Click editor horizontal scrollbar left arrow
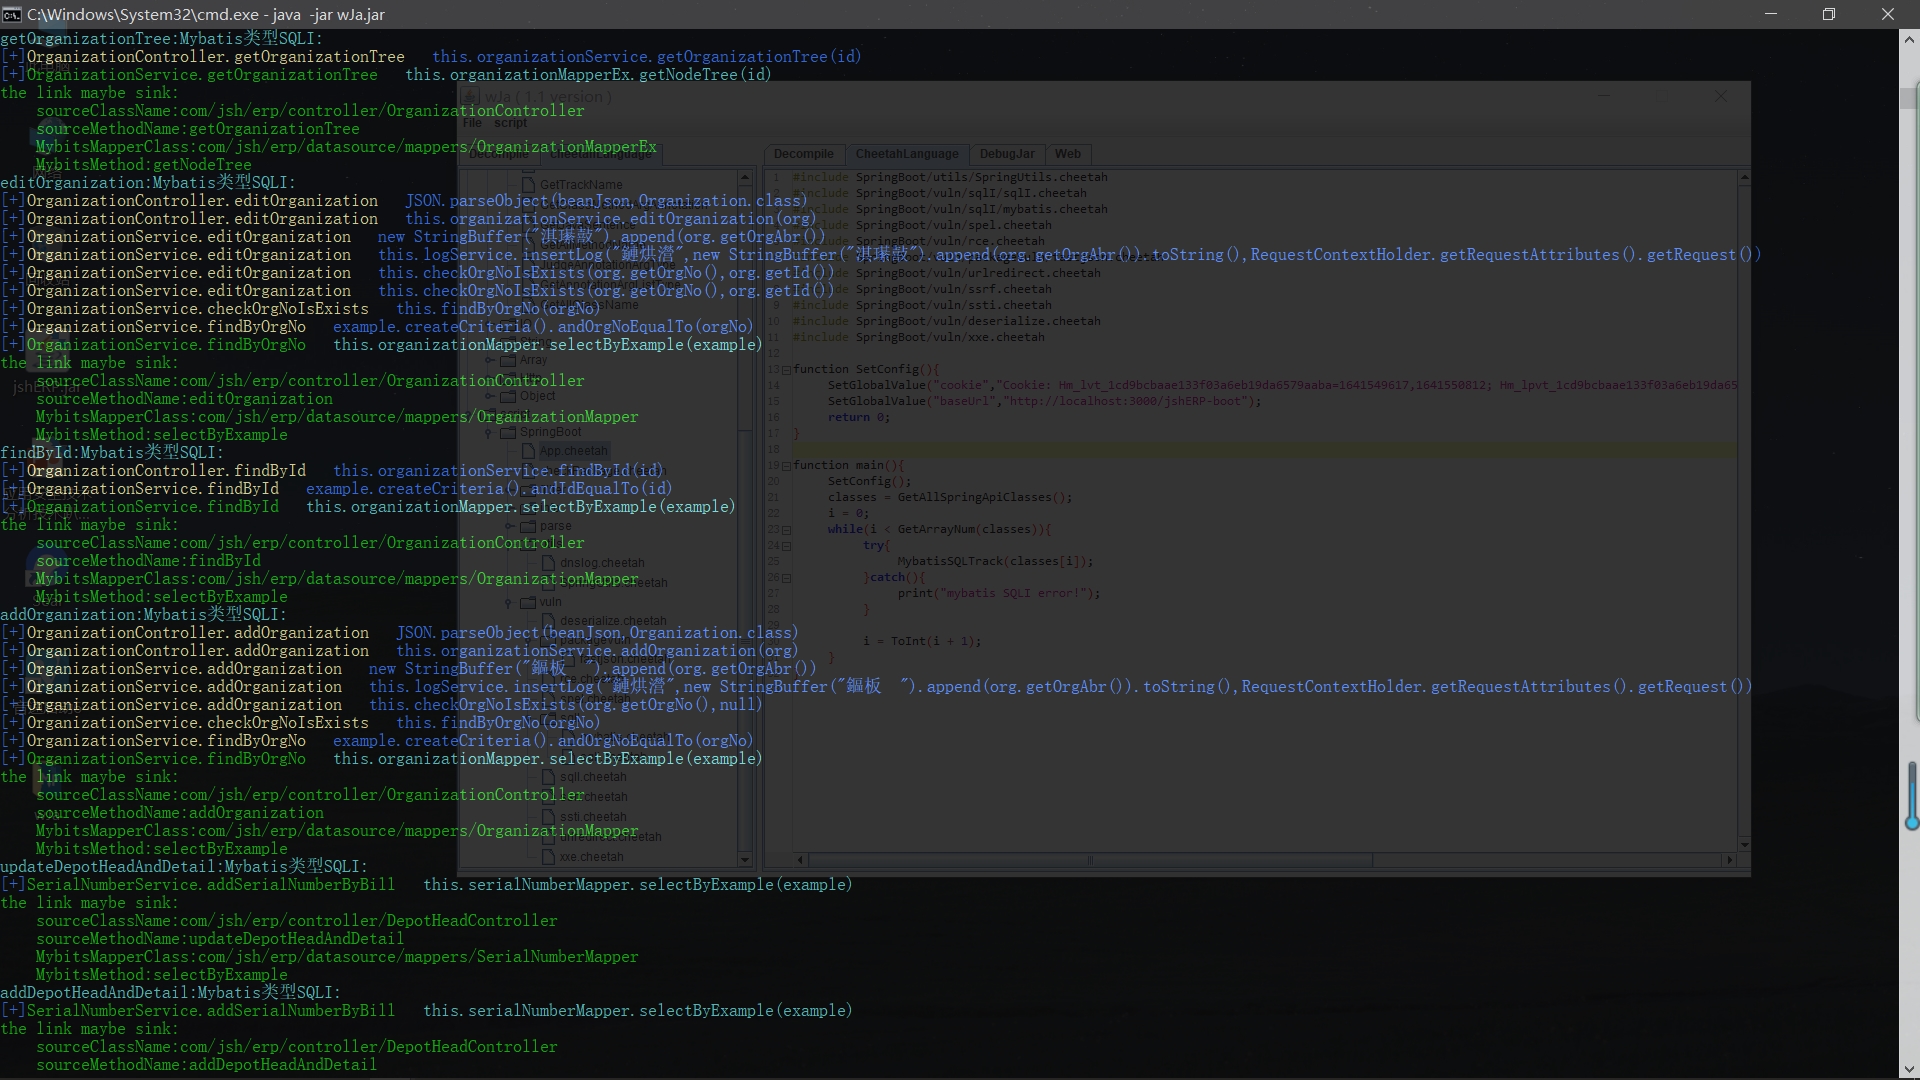 point(799,860)
